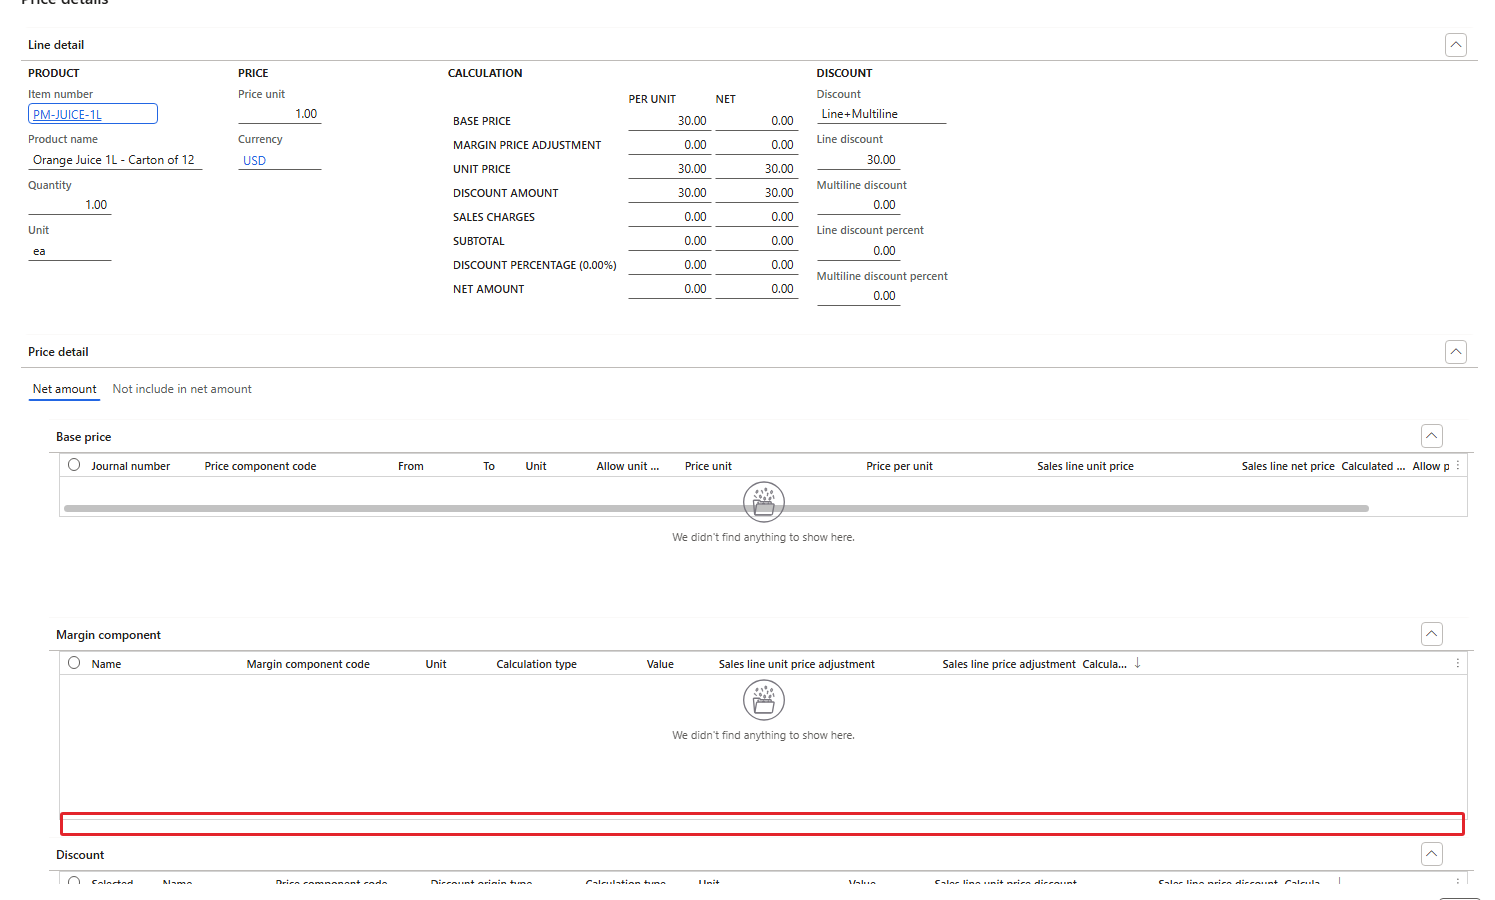Click the Net amount per unit value
Screen dimensions: 1495x900
669,289
